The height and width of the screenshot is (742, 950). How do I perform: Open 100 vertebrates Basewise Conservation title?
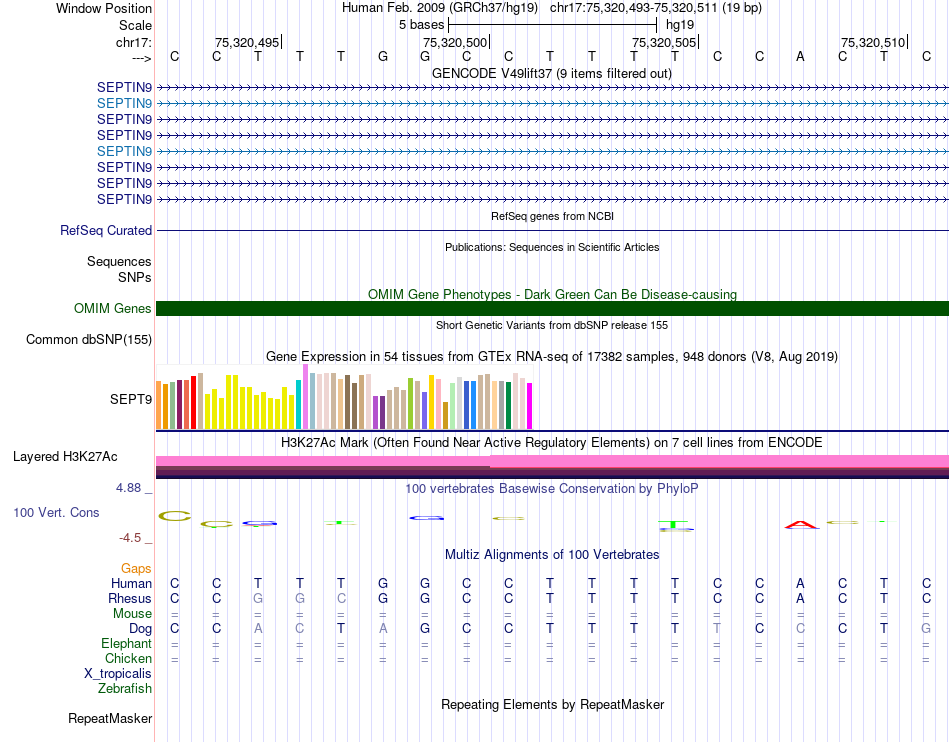552,489
